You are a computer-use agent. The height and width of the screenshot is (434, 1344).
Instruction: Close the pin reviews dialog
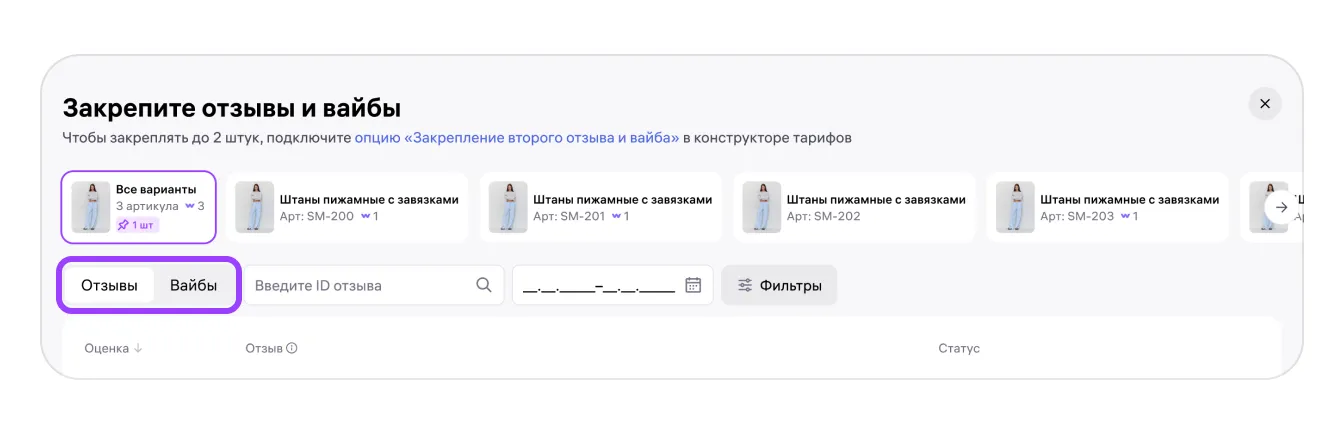point(1265,104)
